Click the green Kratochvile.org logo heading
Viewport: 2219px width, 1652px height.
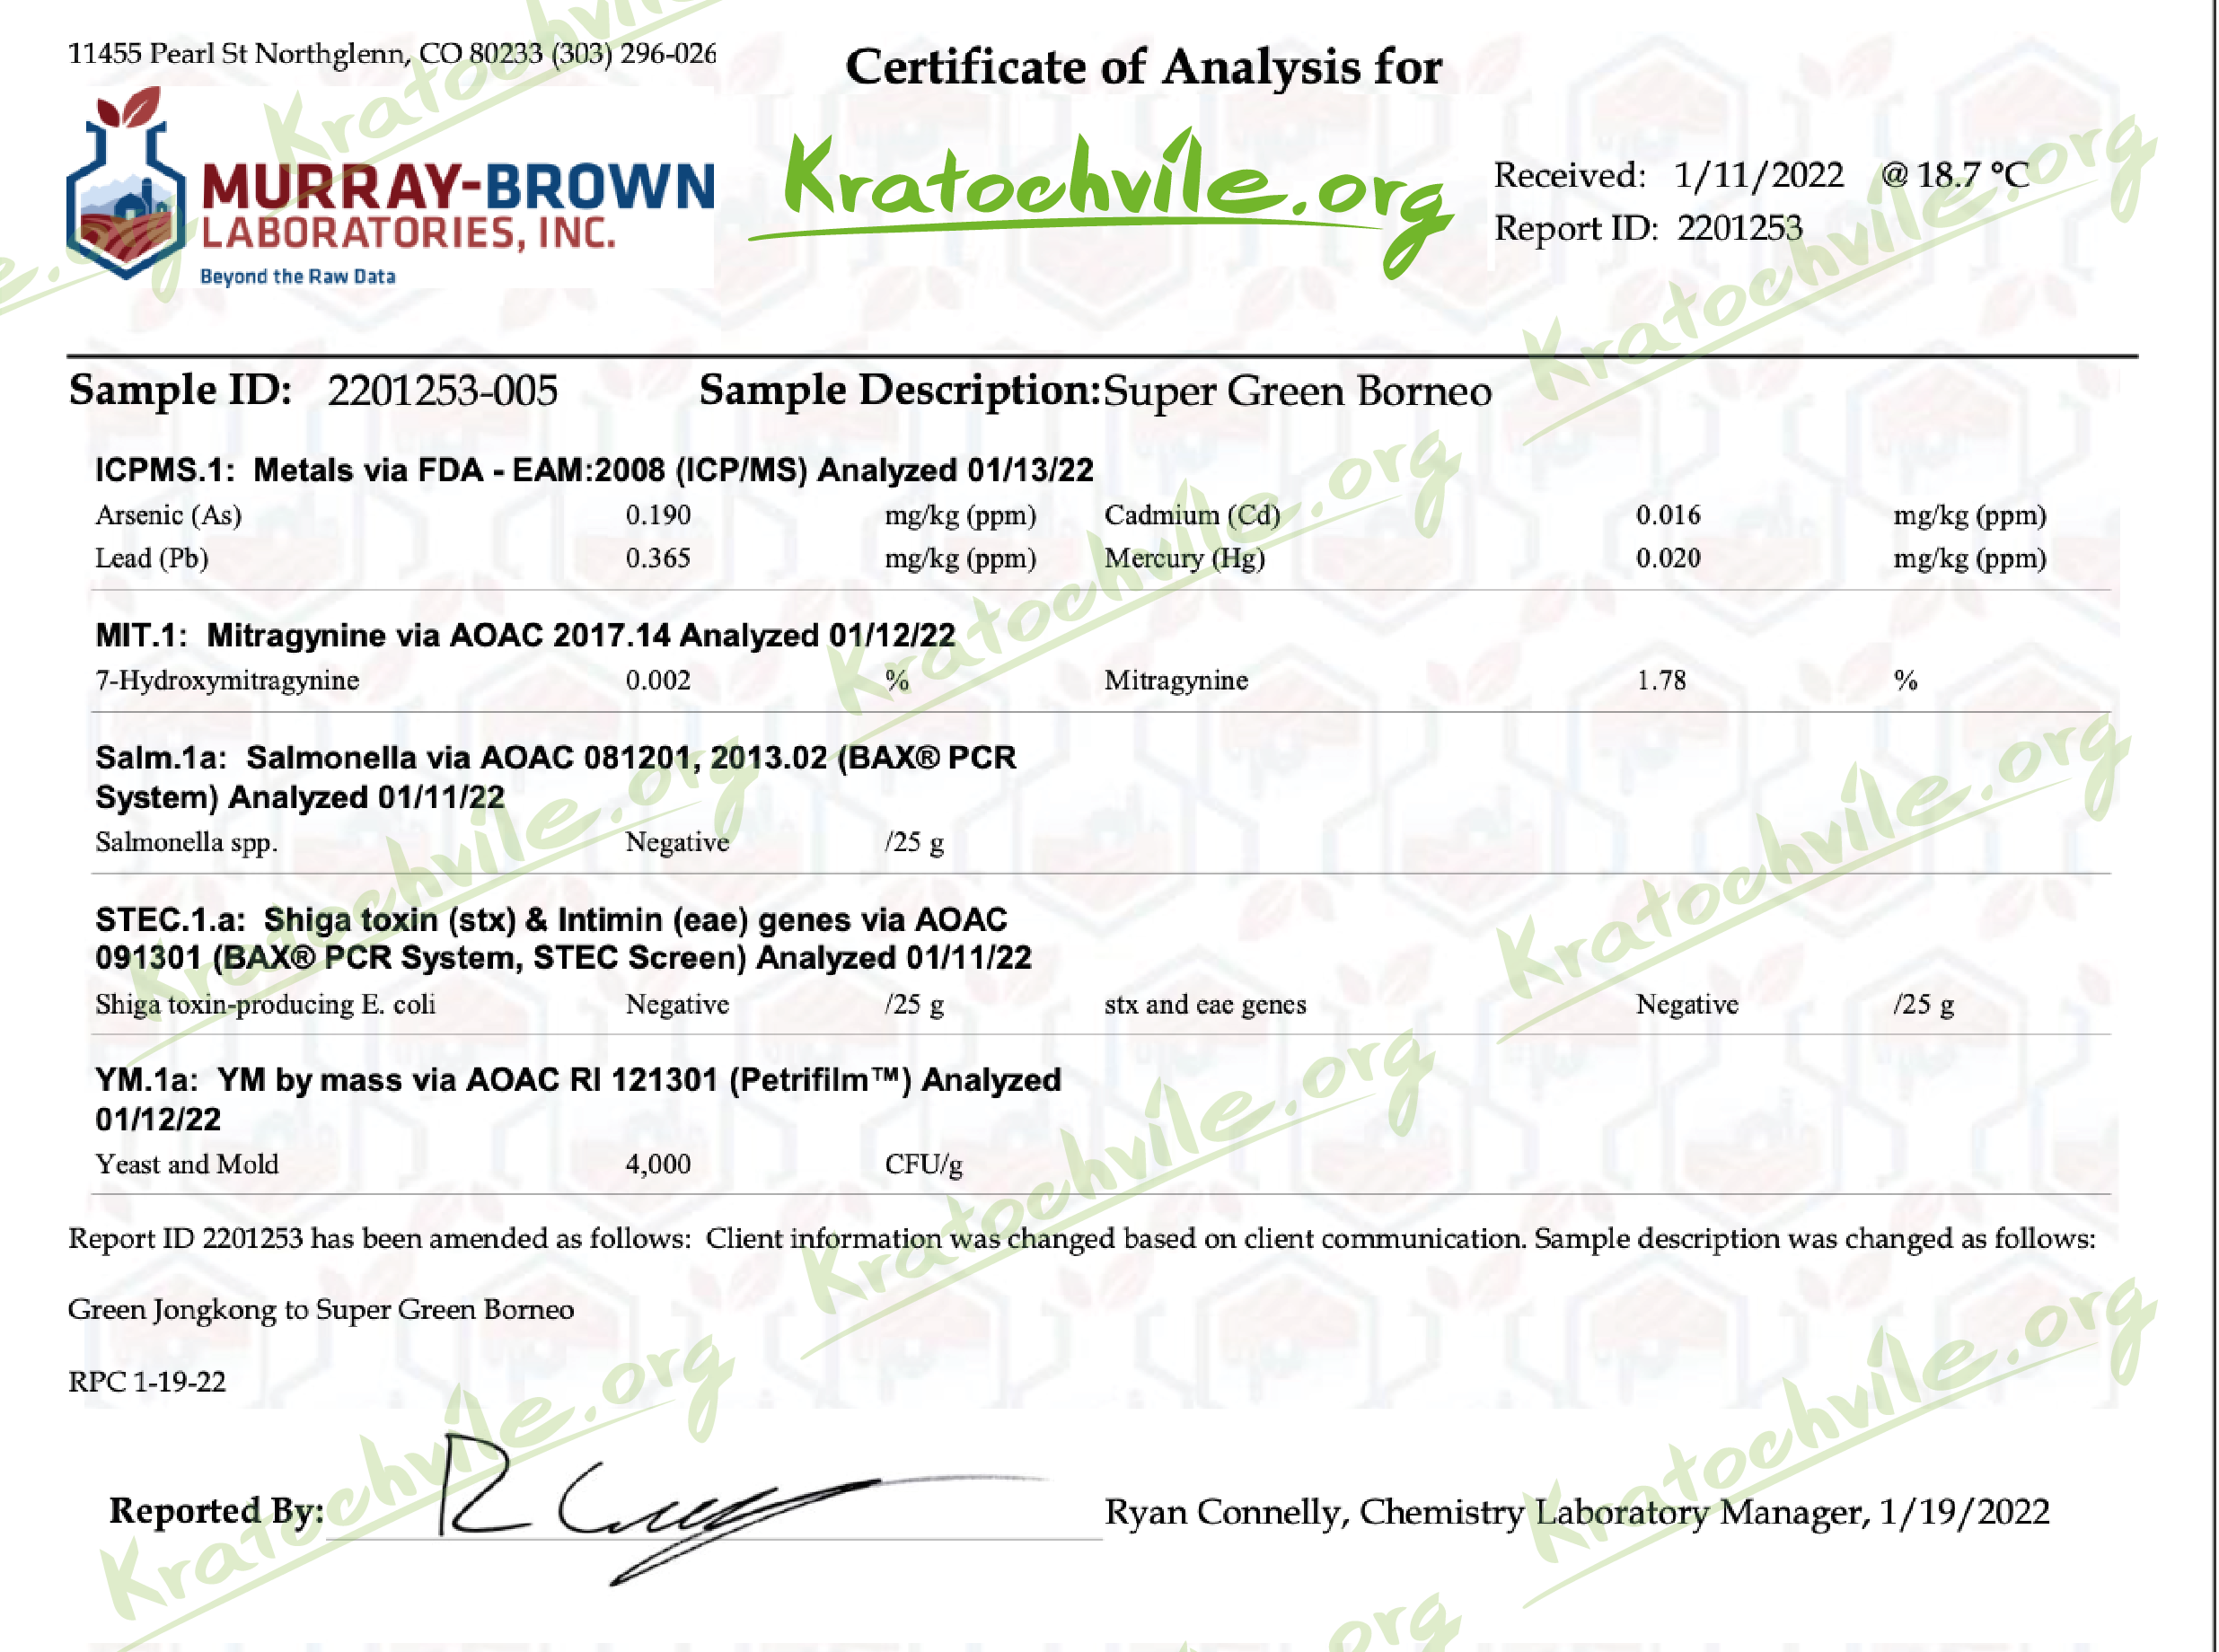(1100, 202)
